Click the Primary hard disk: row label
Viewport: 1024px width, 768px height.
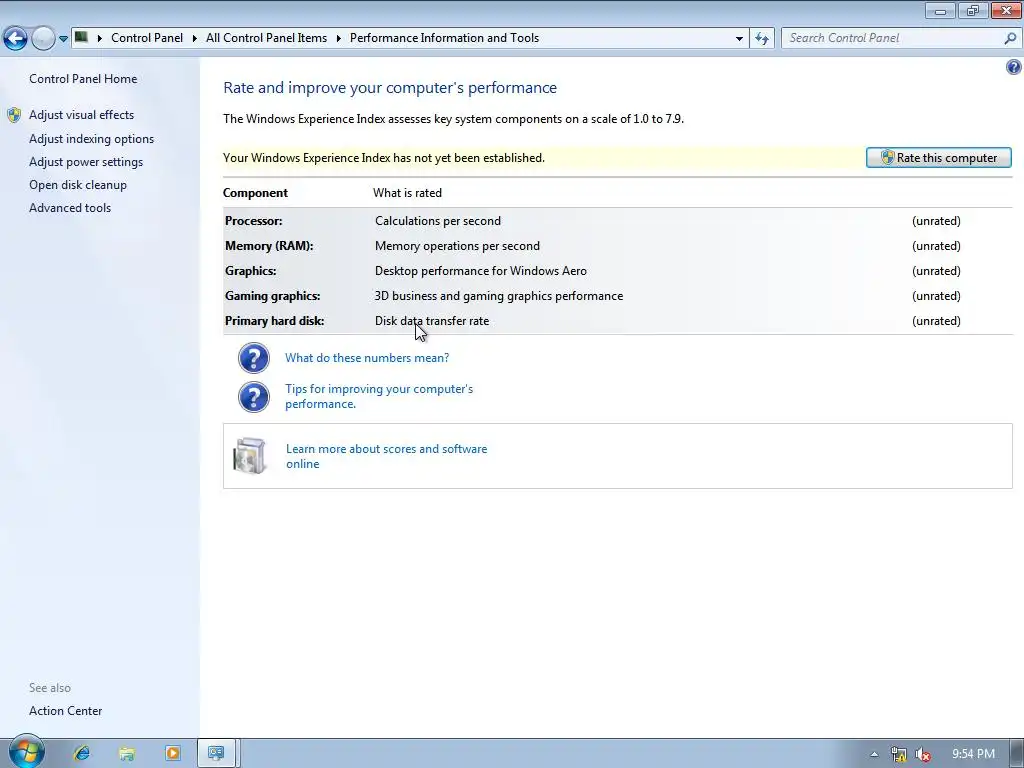pyautogui.click(x=274, y=321)
